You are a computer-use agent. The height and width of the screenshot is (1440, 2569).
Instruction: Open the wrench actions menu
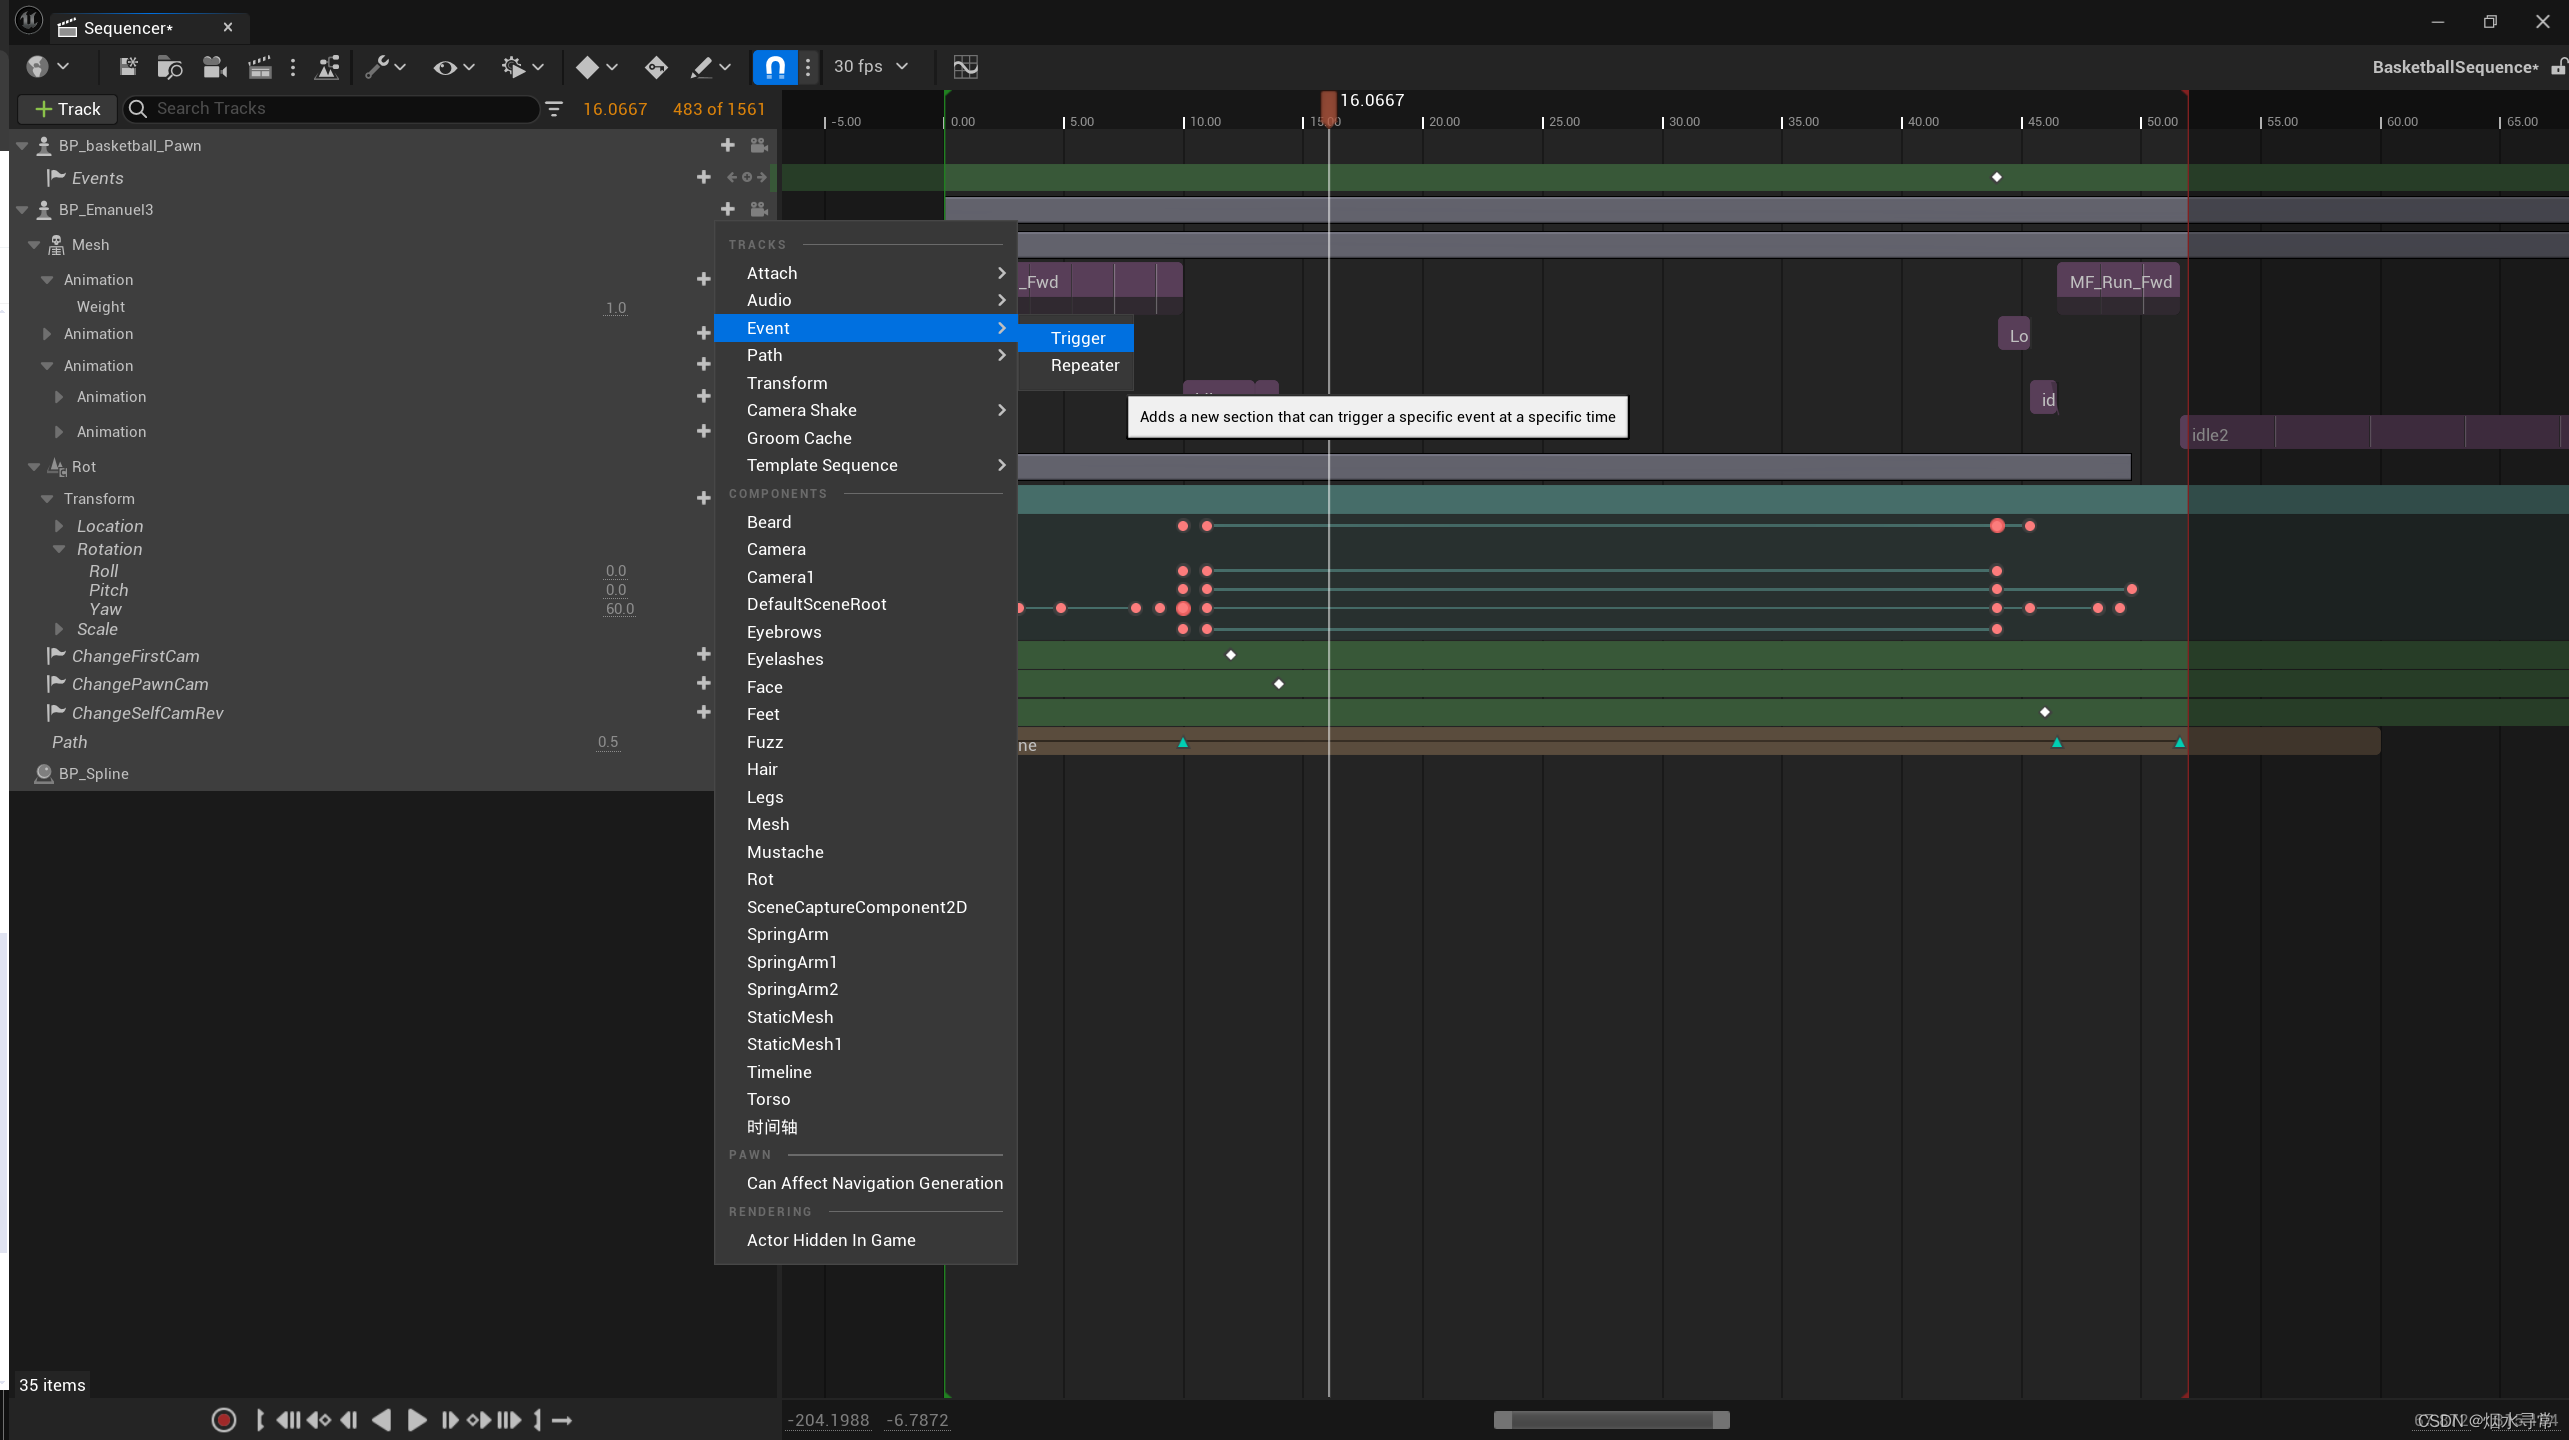pyautogui.click(x=384, y=67)
